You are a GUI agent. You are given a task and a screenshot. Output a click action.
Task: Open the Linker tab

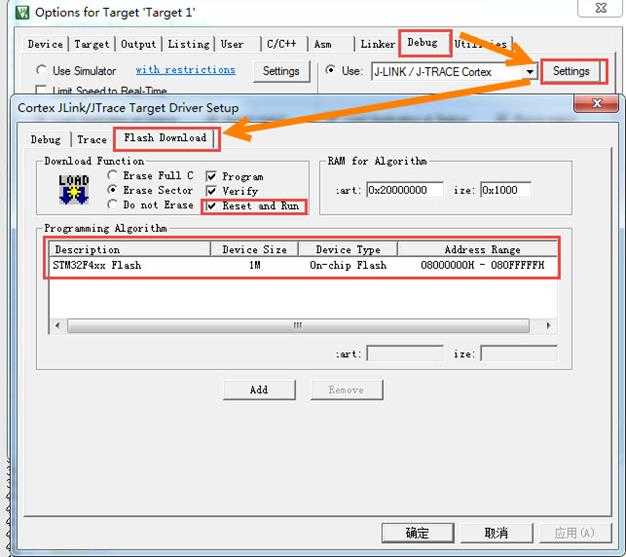click(378, 44)
